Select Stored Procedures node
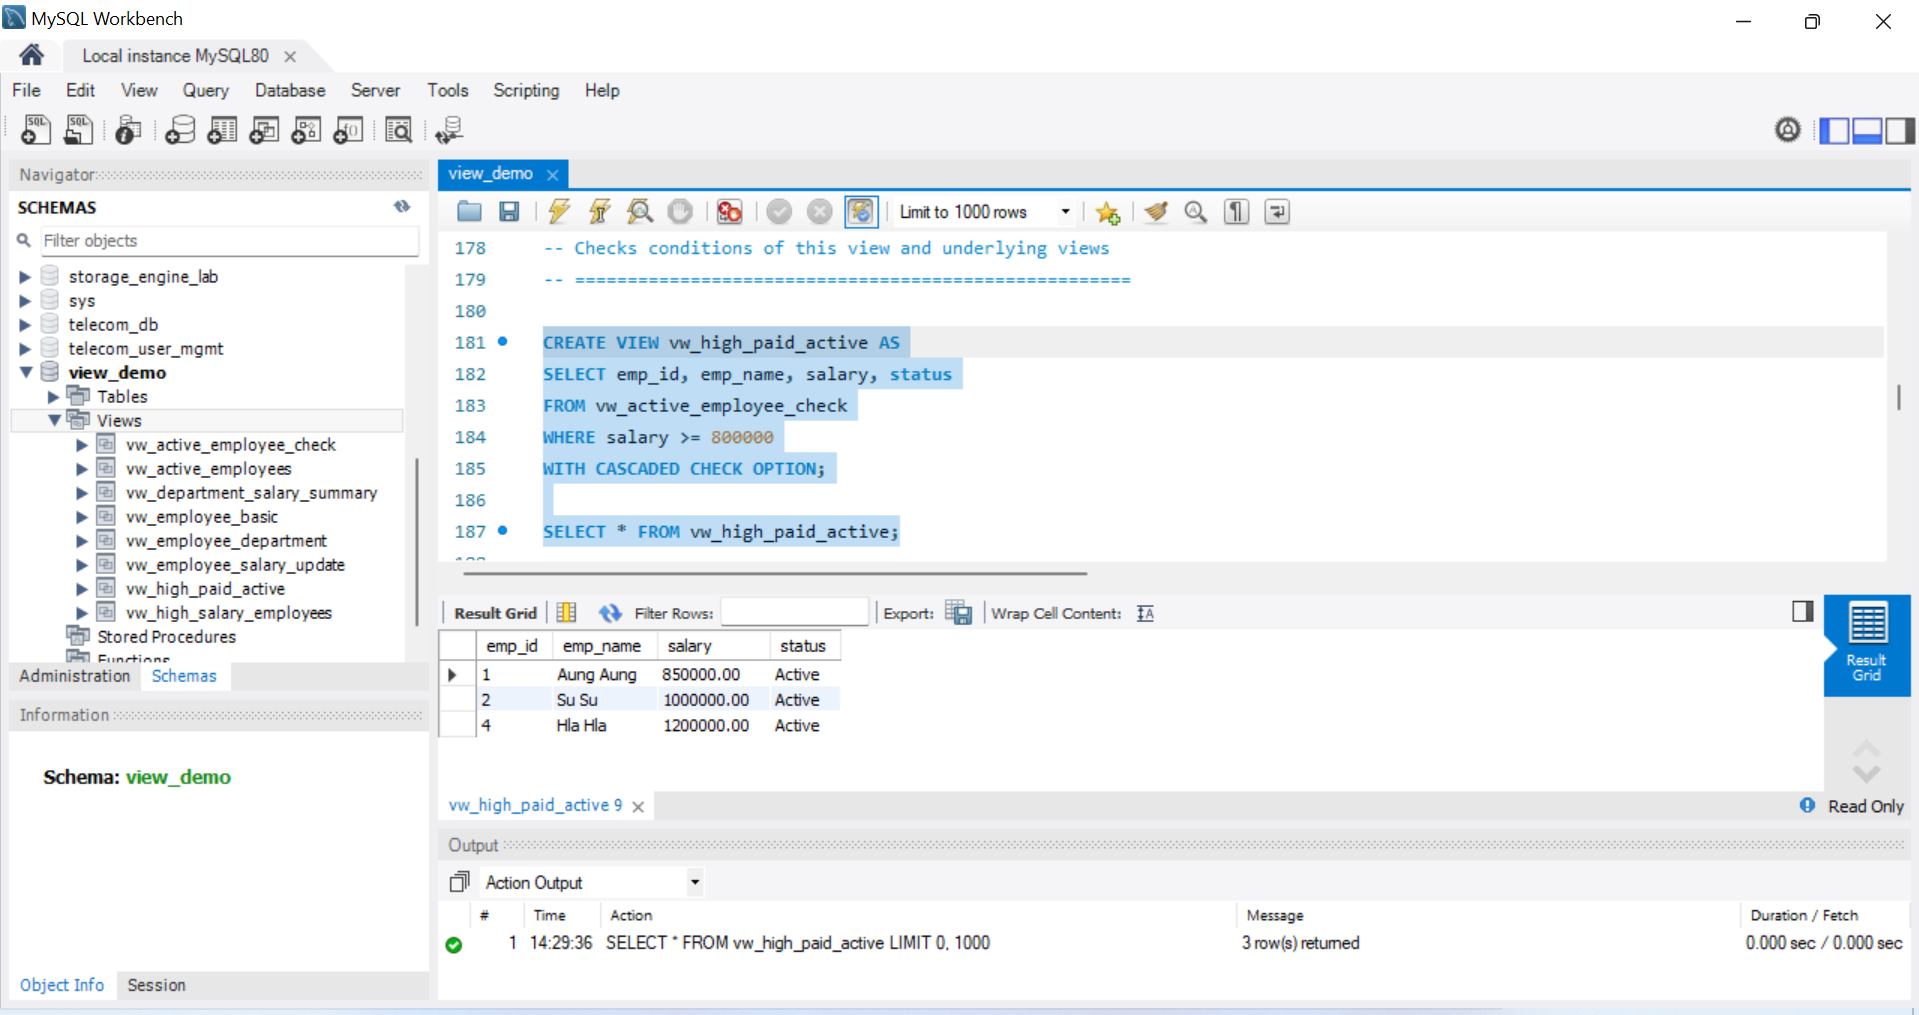 (x=166, y=637)
